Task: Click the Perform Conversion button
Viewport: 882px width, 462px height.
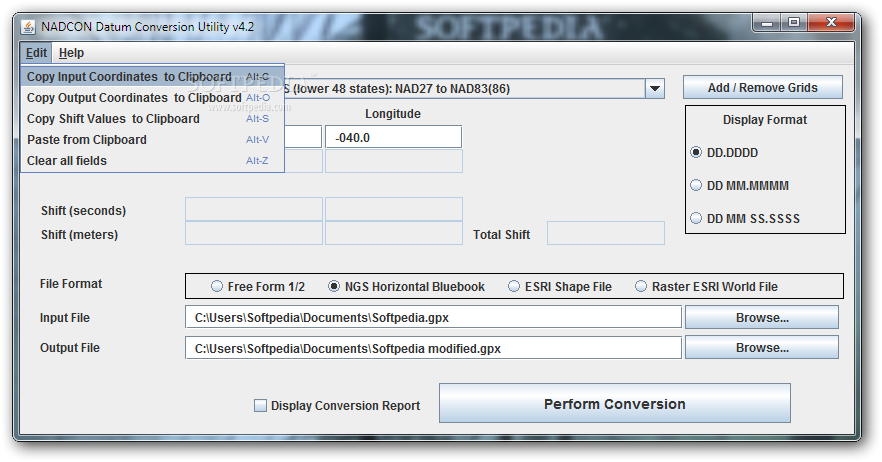Action: [x=615, y=403]
